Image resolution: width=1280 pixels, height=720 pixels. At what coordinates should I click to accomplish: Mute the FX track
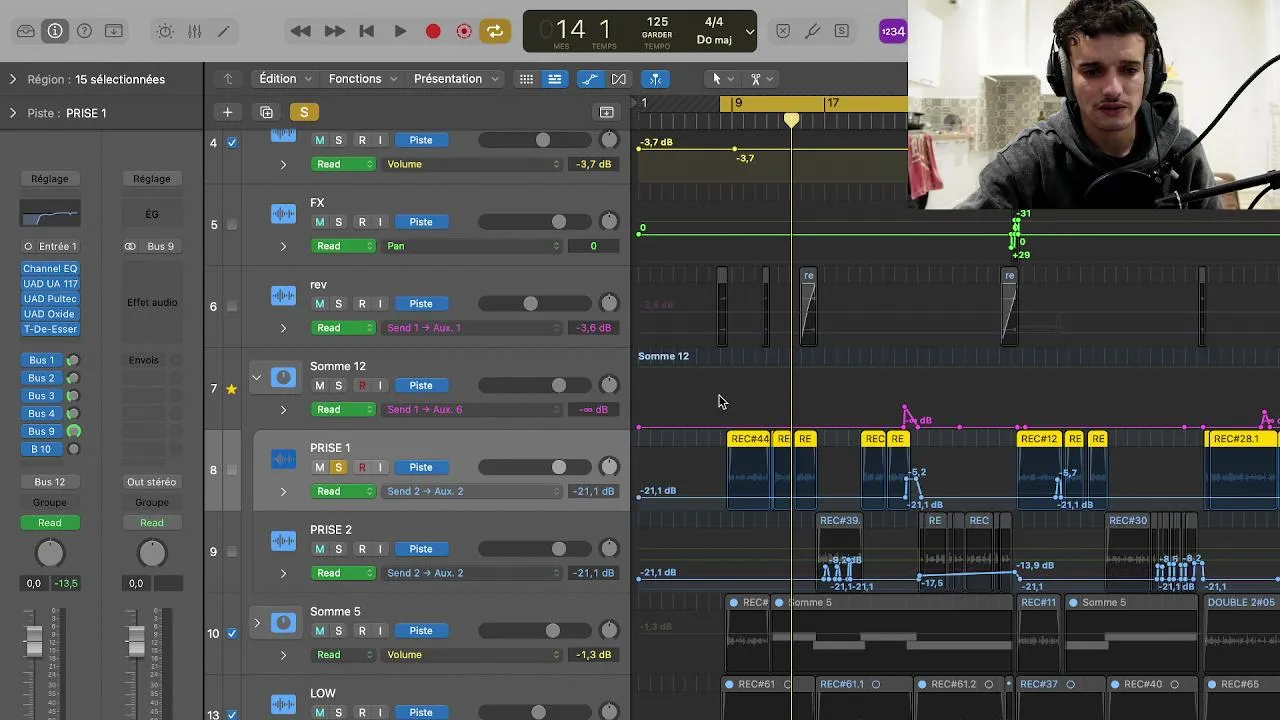click(320, 222)
